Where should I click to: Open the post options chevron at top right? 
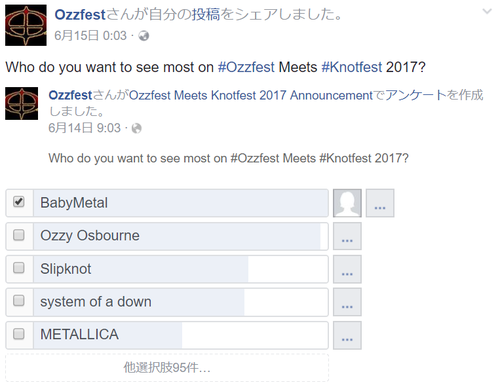coord(487,12)
